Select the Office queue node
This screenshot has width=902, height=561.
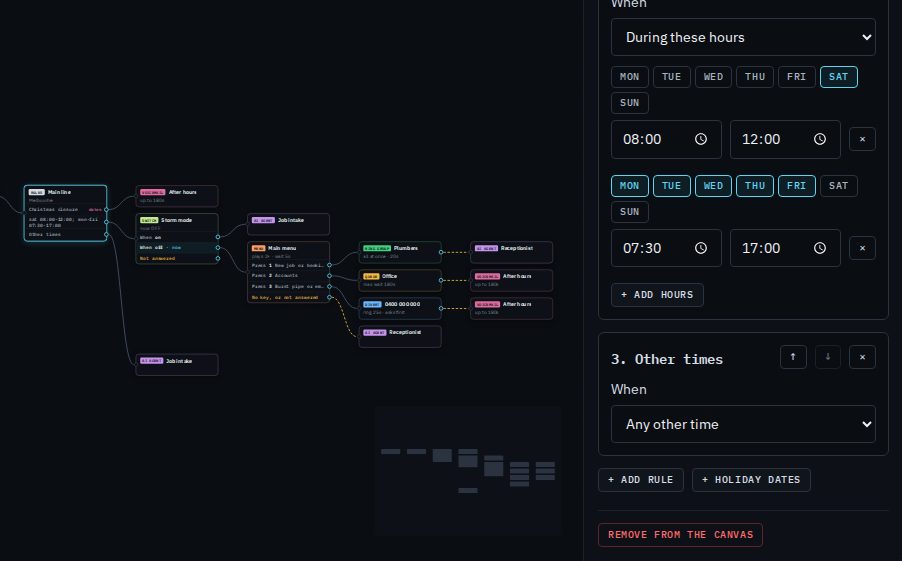tap(400, 280)
